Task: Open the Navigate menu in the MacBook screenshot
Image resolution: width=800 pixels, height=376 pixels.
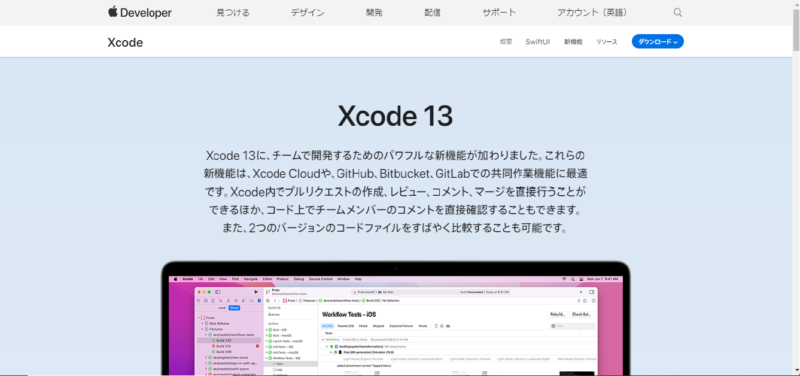Action: point(251,279)
